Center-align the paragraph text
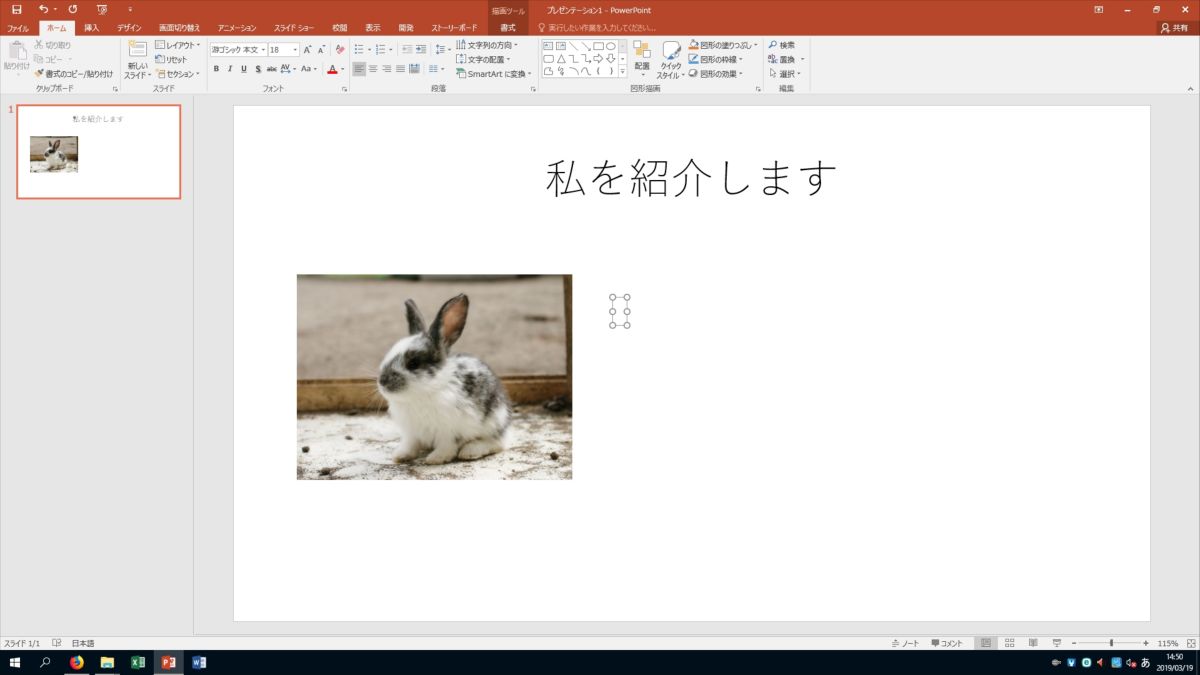 (373, 69)
